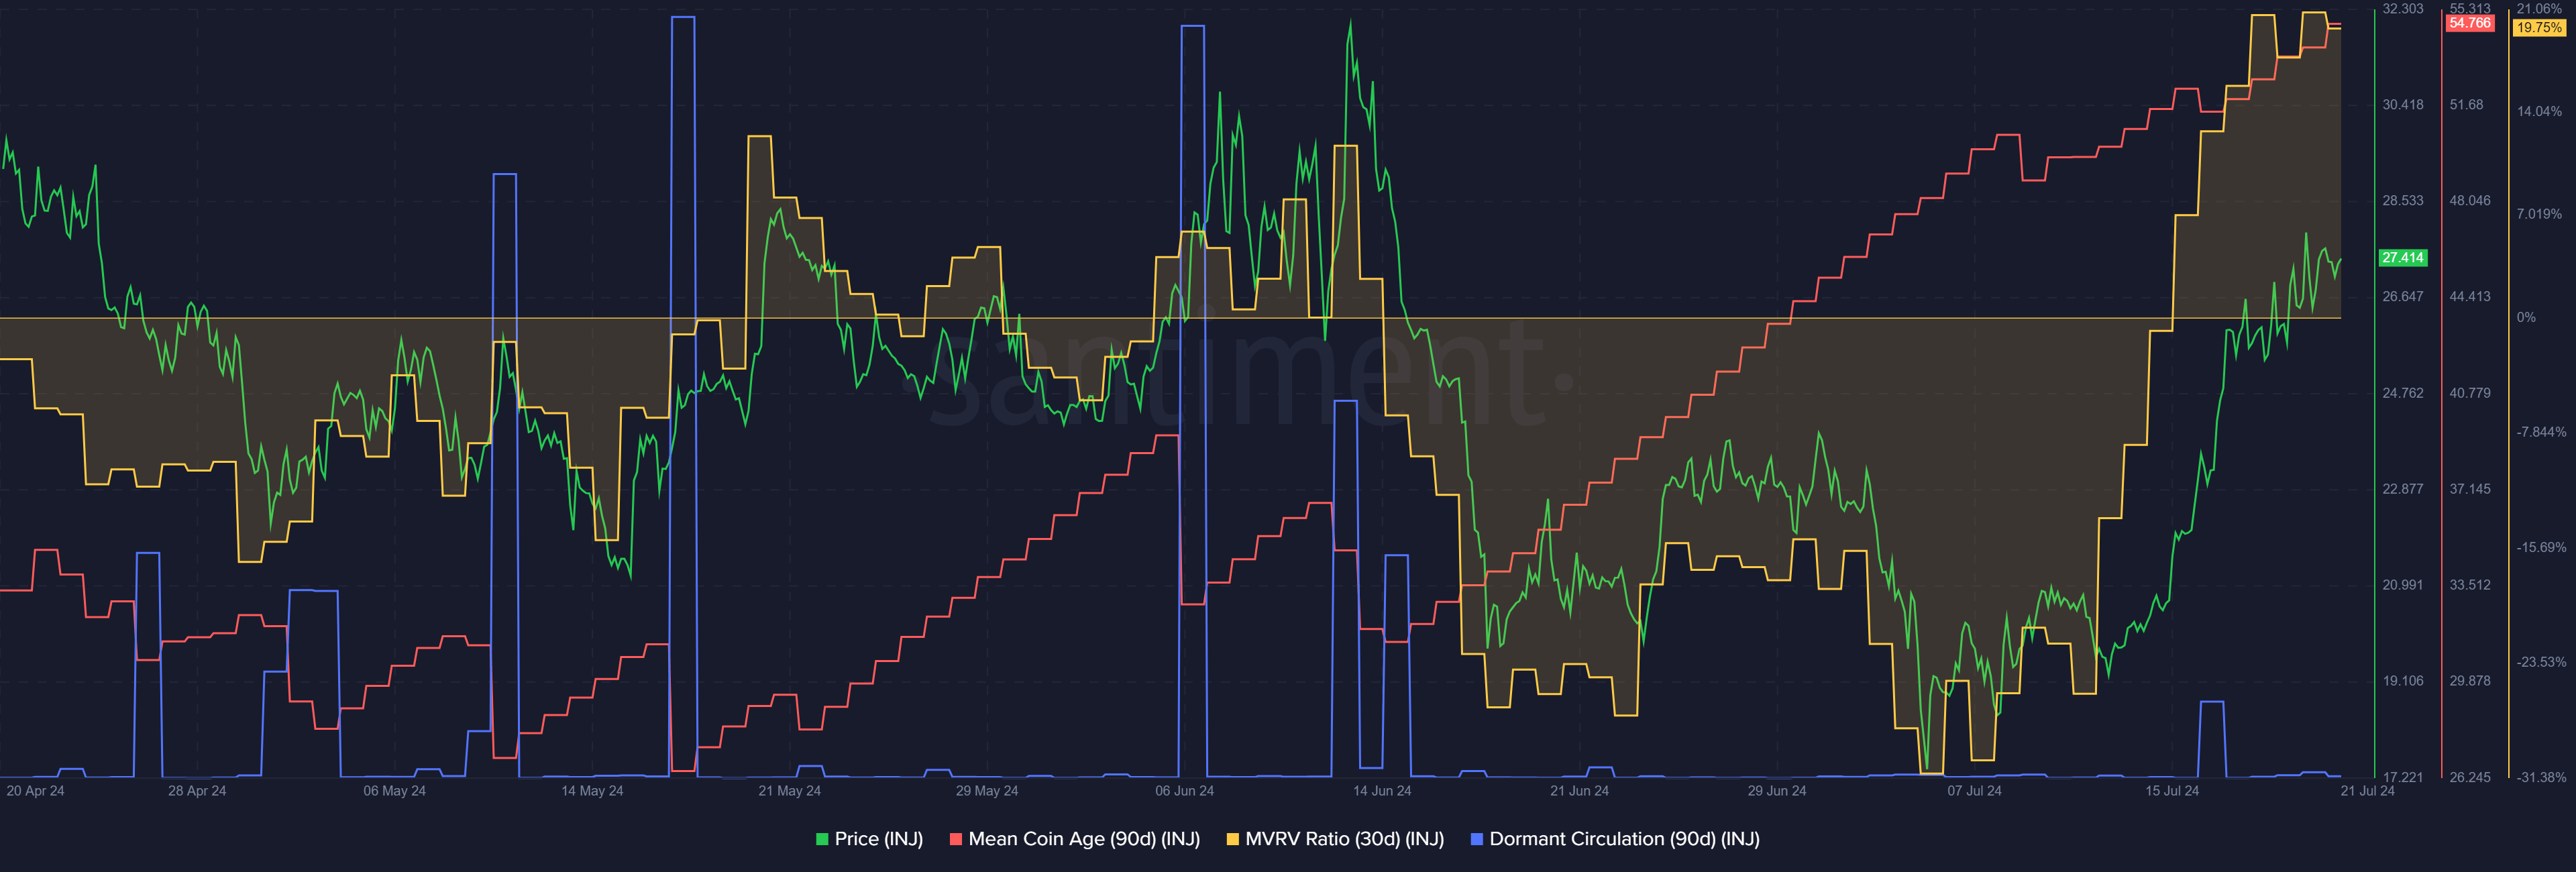This screenshot has height=872, width=2576.
Task: Click the 24.762 price axis value
Action: [x=2402, y=393]
